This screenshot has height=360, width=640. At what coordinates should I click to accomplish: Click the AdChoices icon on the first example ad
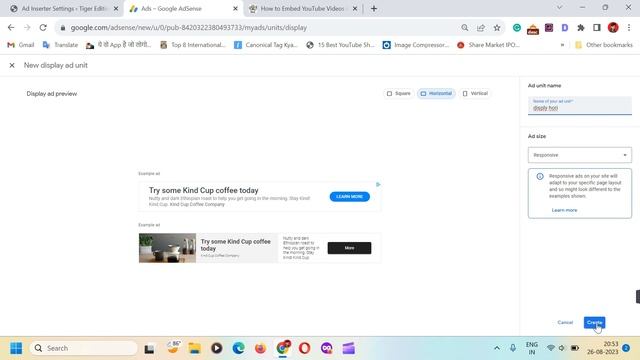378,184
